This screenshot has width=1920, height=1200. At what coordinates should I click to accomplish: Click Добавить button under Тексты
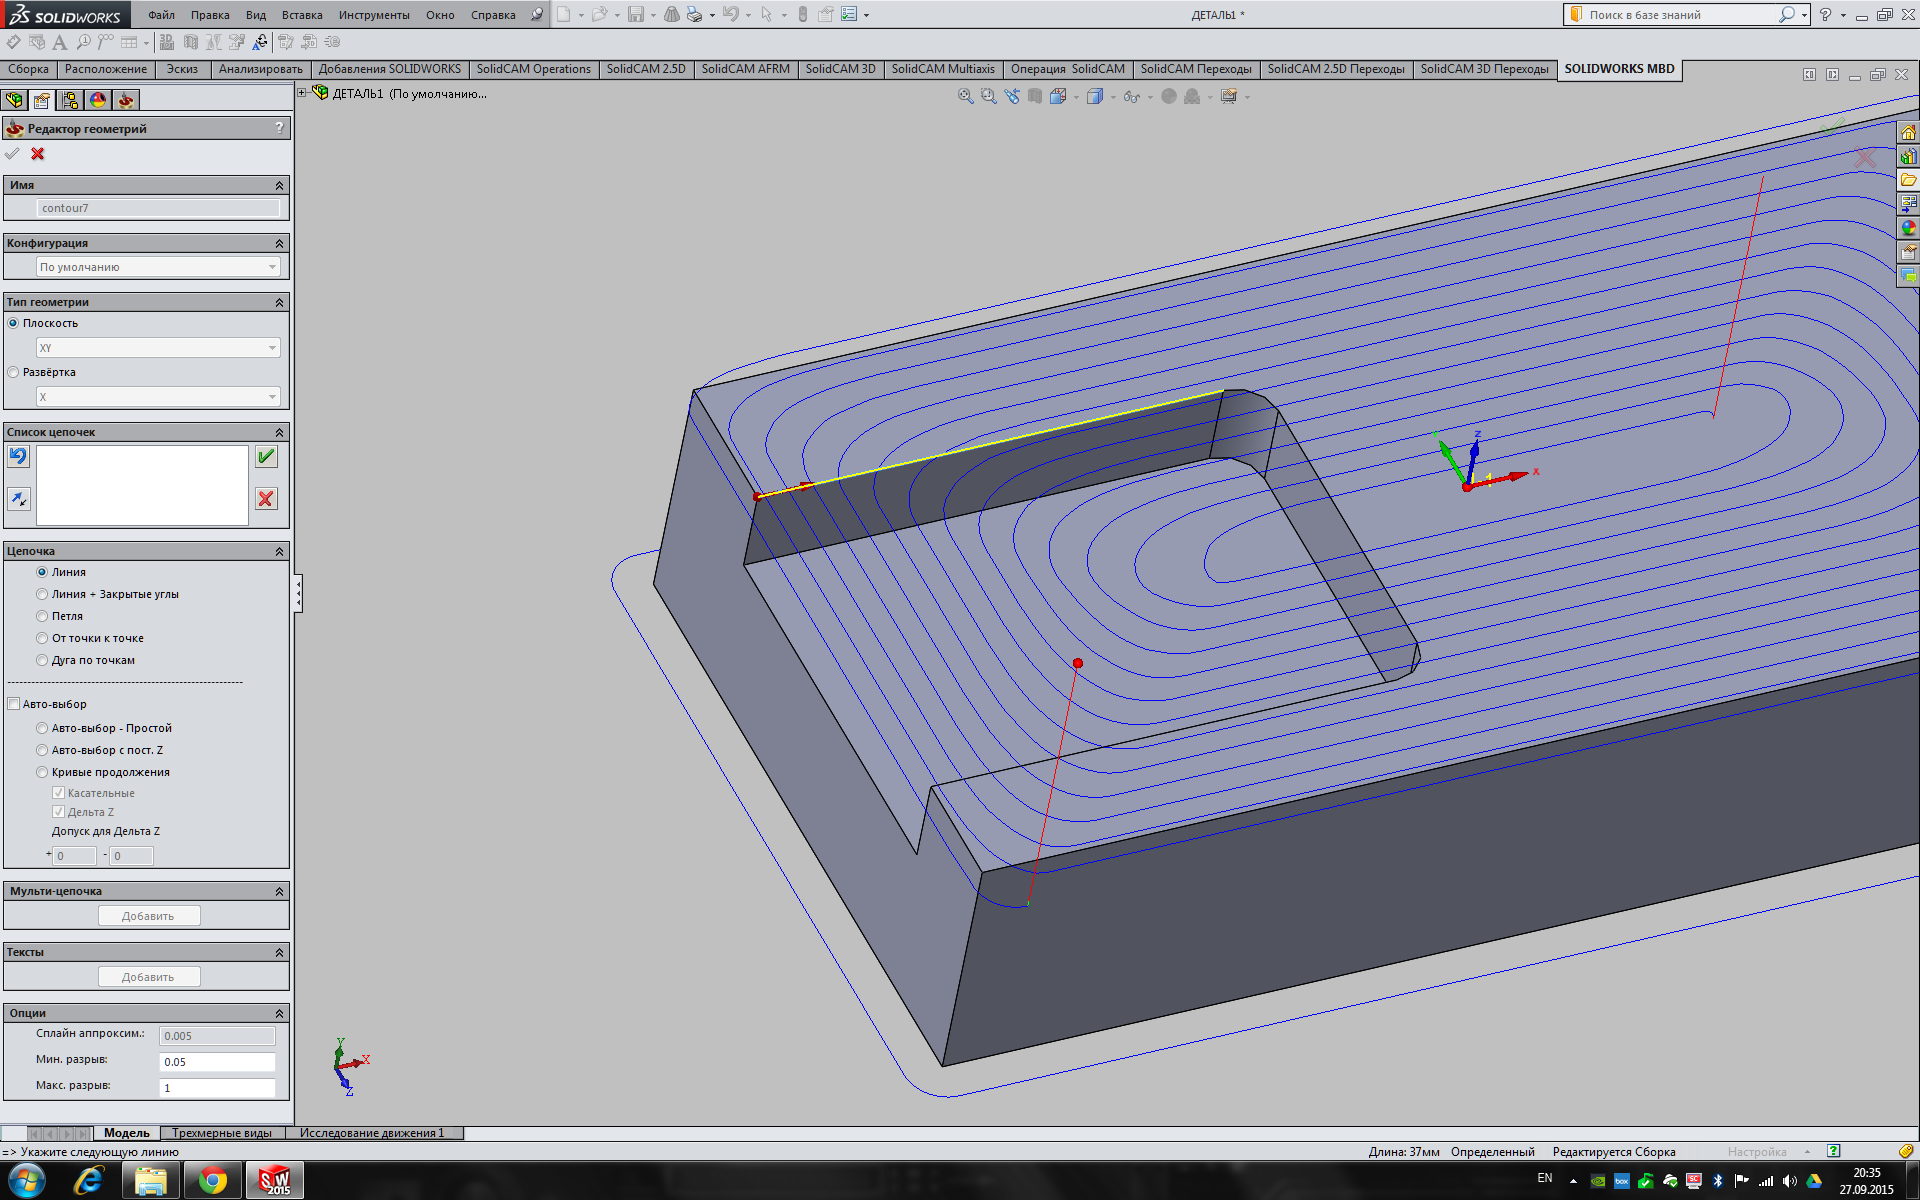coord(148,977)
